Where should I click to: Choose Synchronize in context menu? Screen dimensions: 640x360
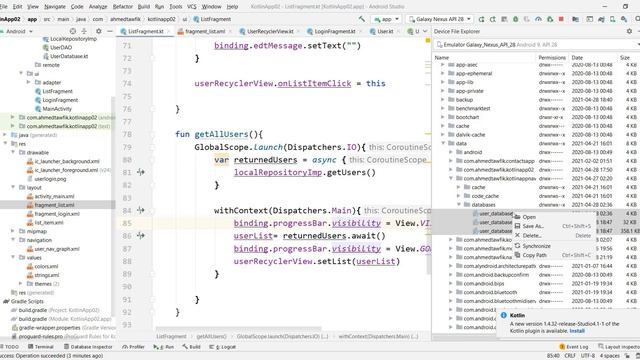coord(553,246)
